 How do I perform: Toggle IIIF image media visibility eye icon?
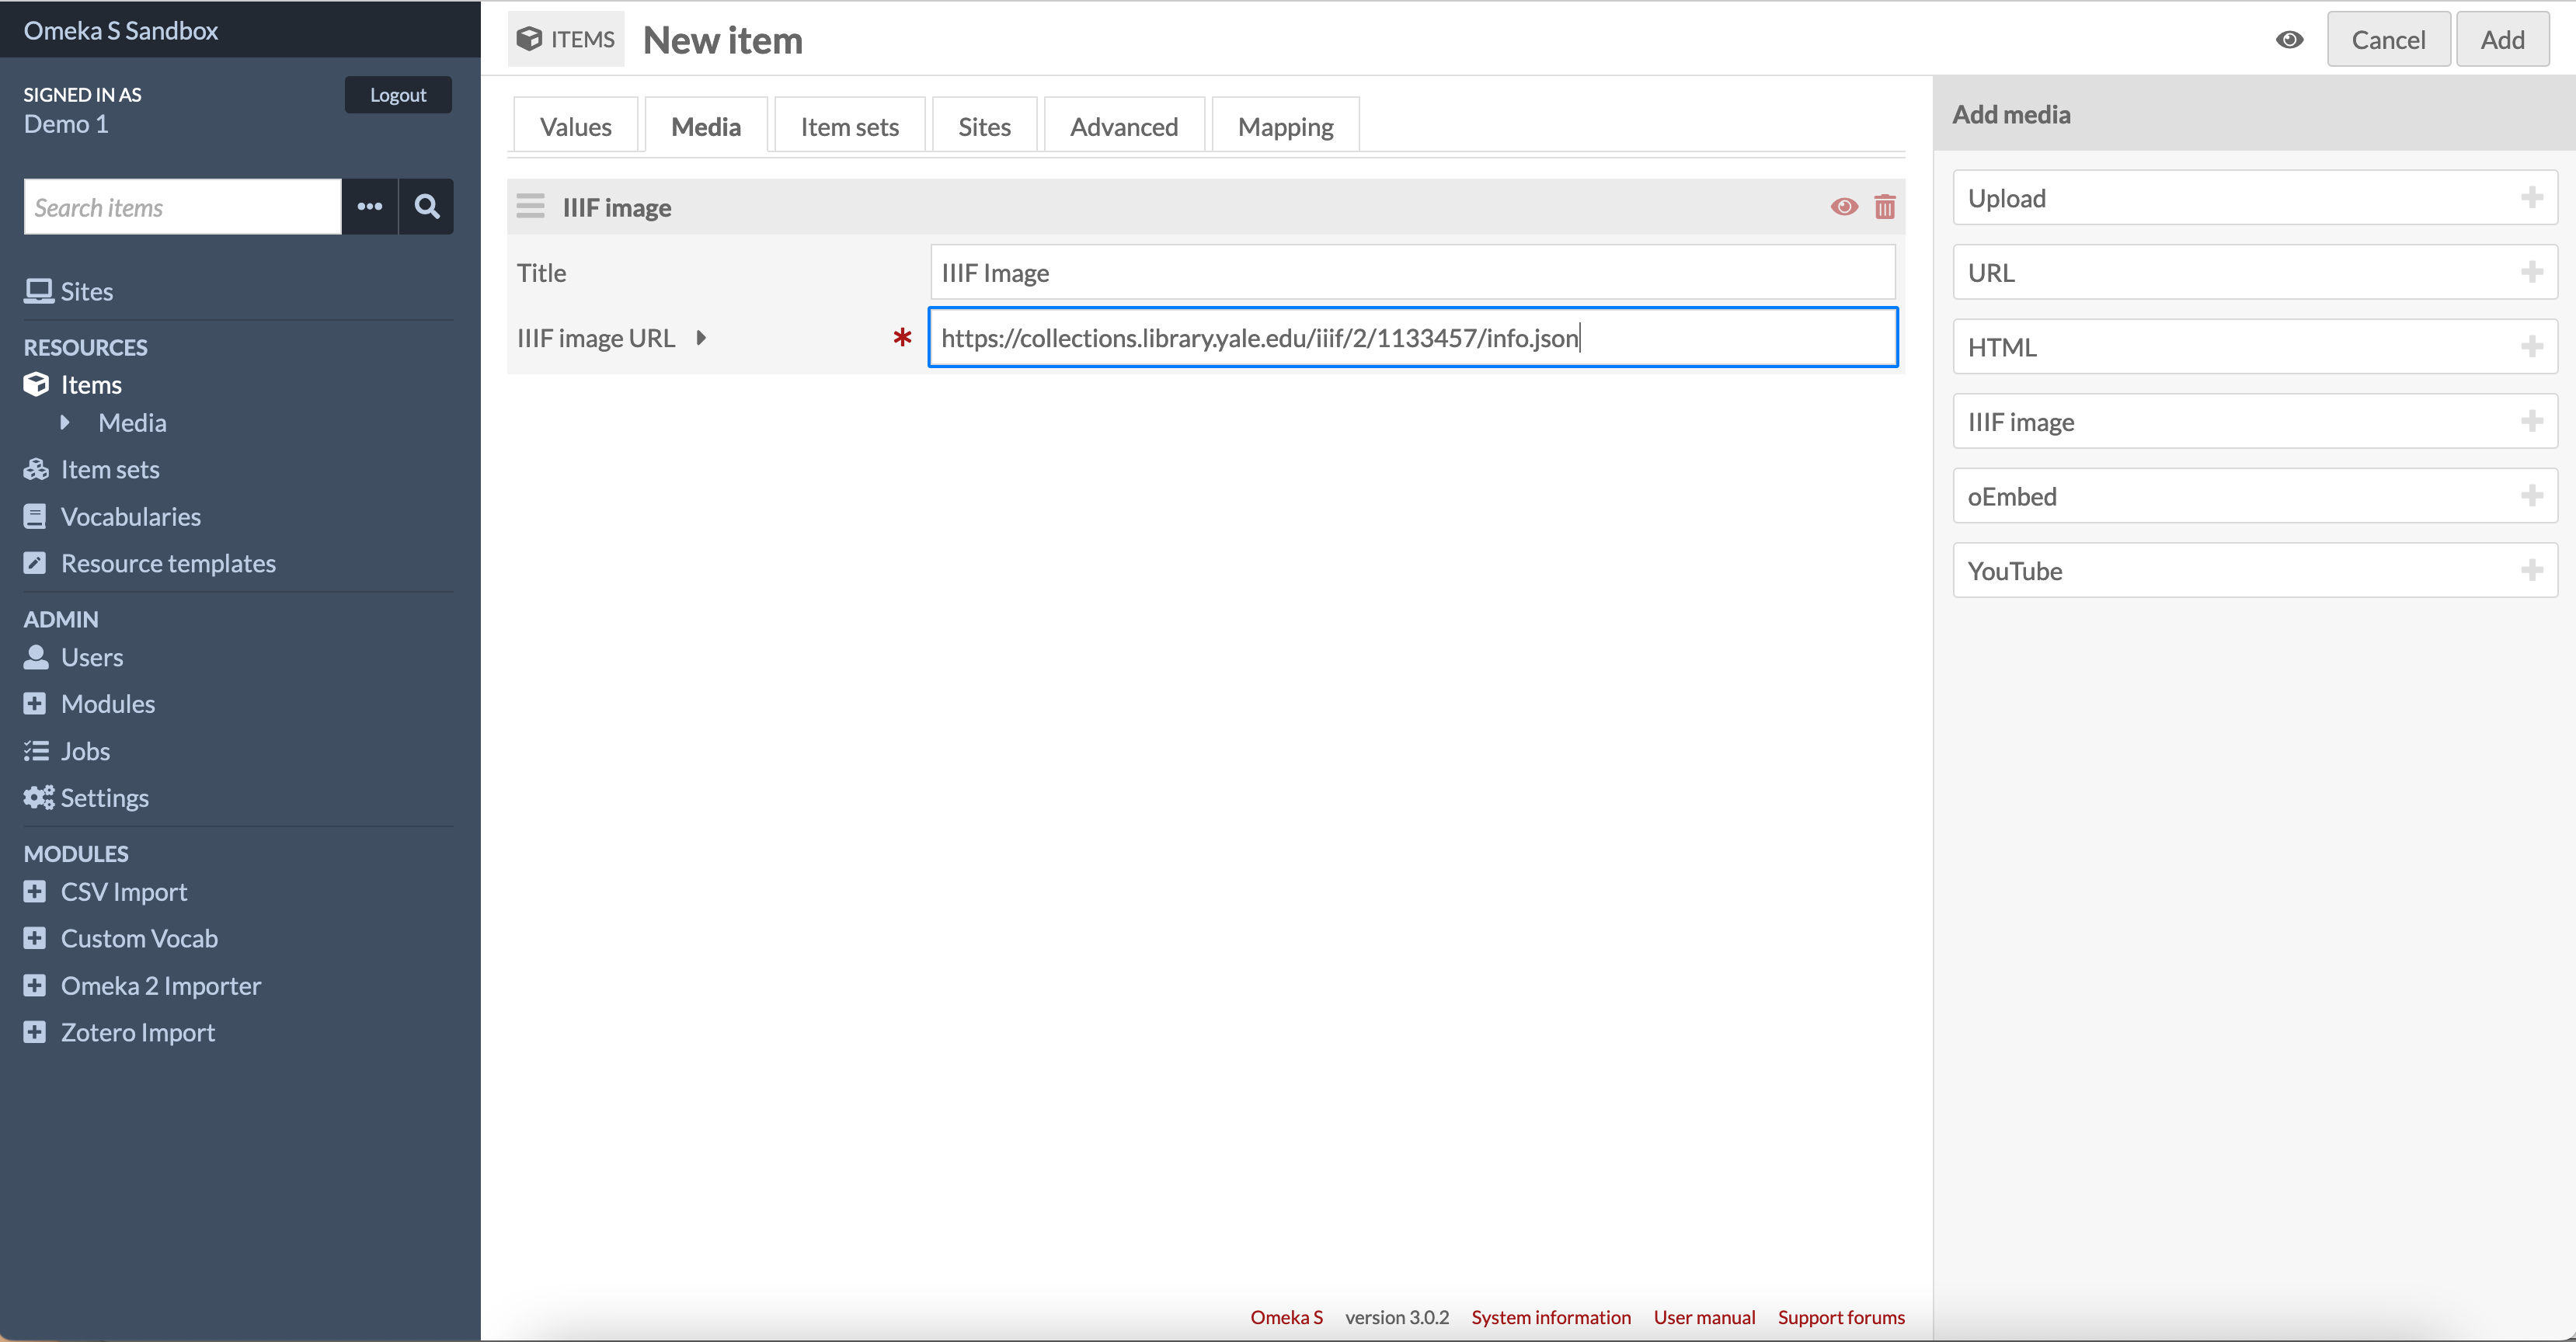[1844, 207]
